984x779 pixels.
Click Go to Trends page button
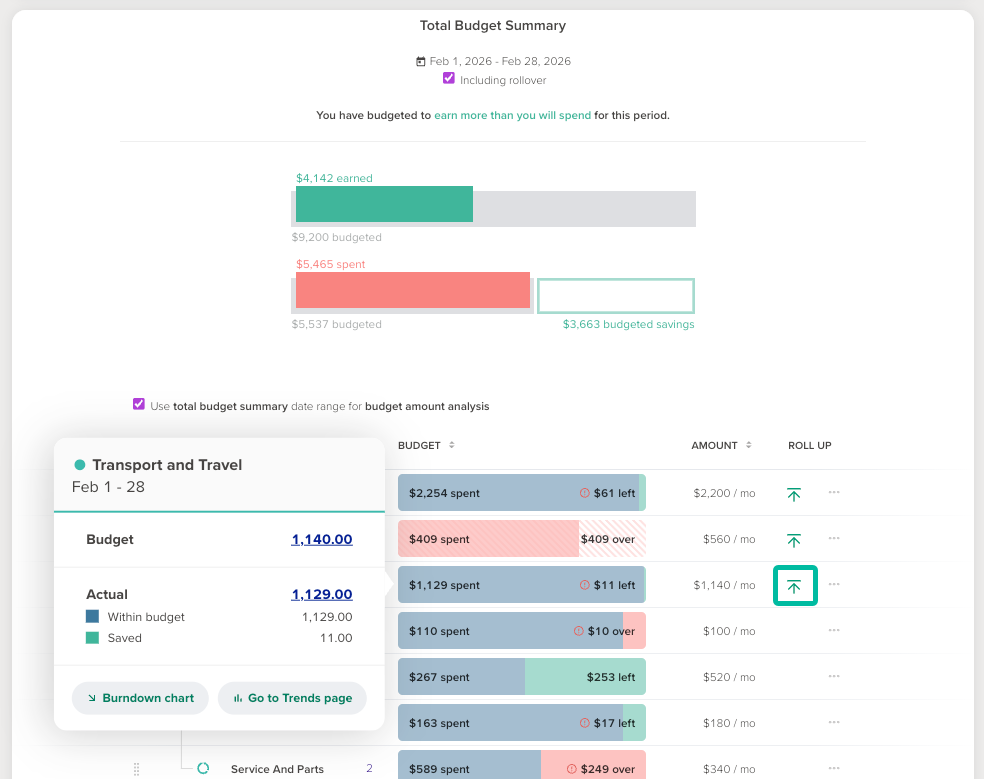click(292, 698)
